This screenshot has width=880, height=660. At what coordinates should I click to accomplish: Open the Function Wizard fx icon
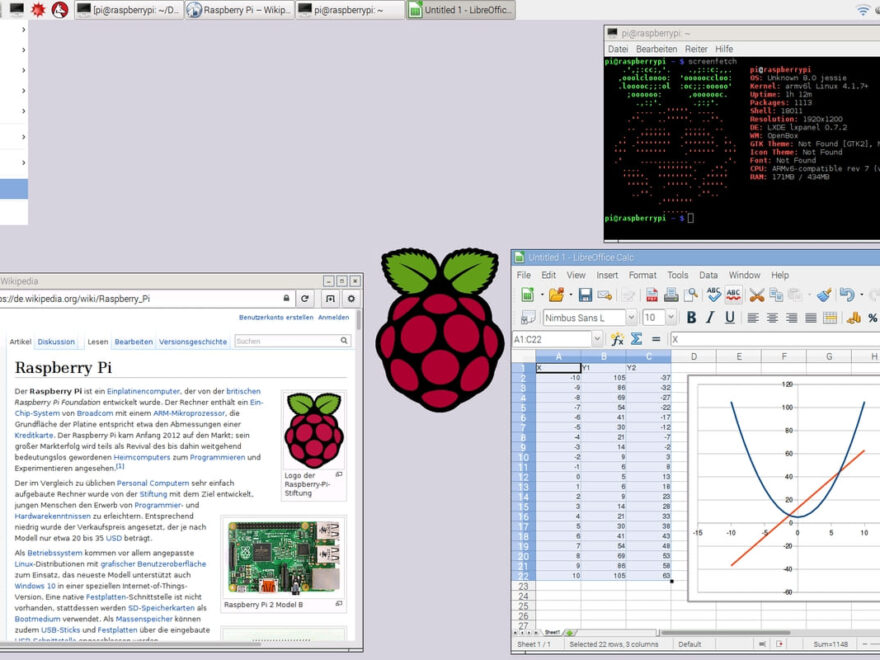(x=617, y=339)
